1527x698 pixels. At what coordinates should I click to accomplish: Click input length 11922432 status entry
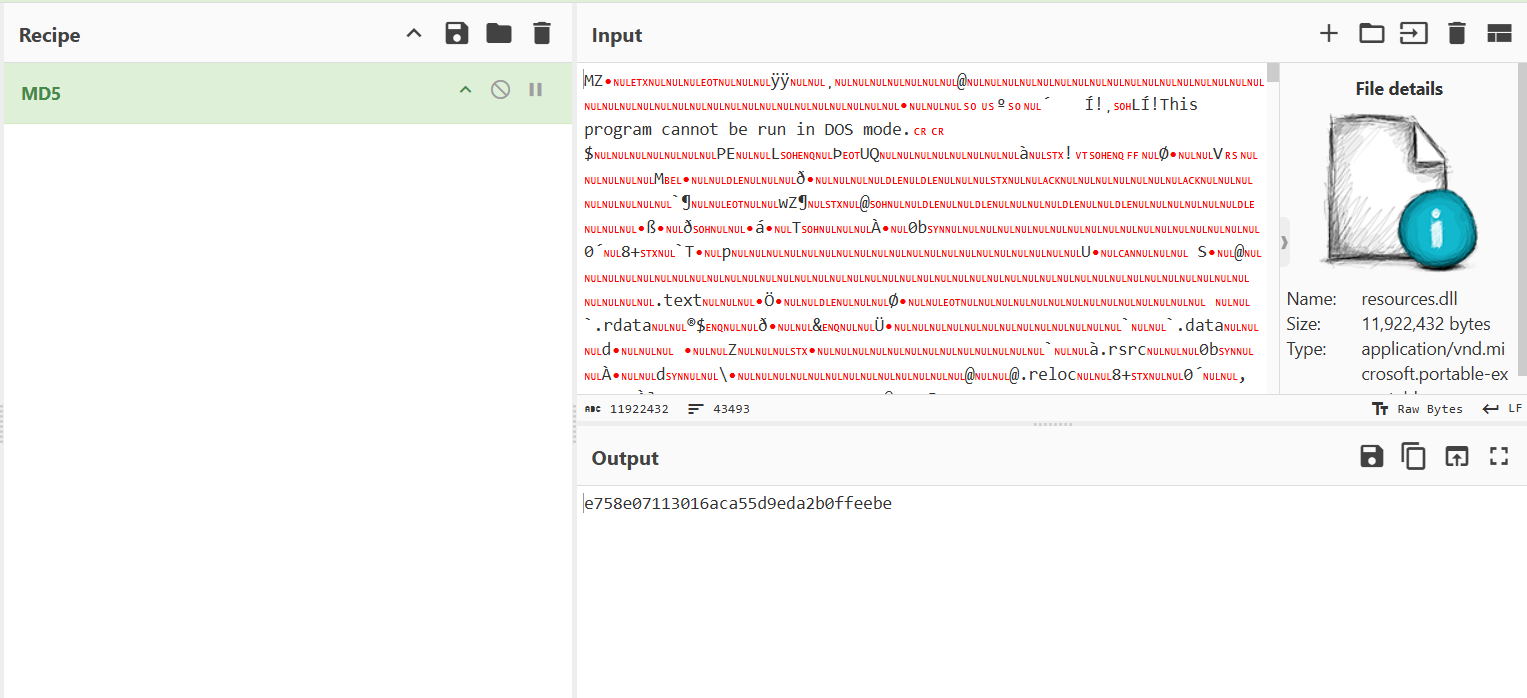627,409
